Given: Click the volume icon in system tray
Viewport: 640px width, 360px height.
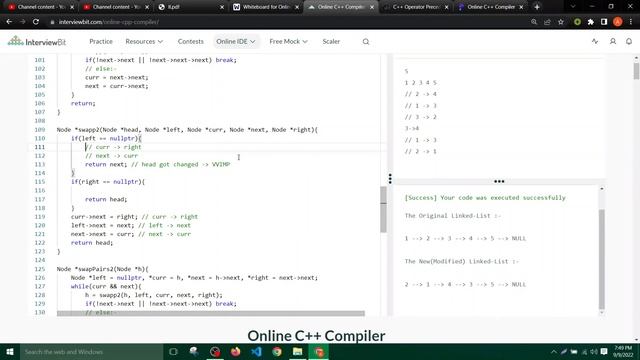Looking at the screenshot, I should pos(594,352).
